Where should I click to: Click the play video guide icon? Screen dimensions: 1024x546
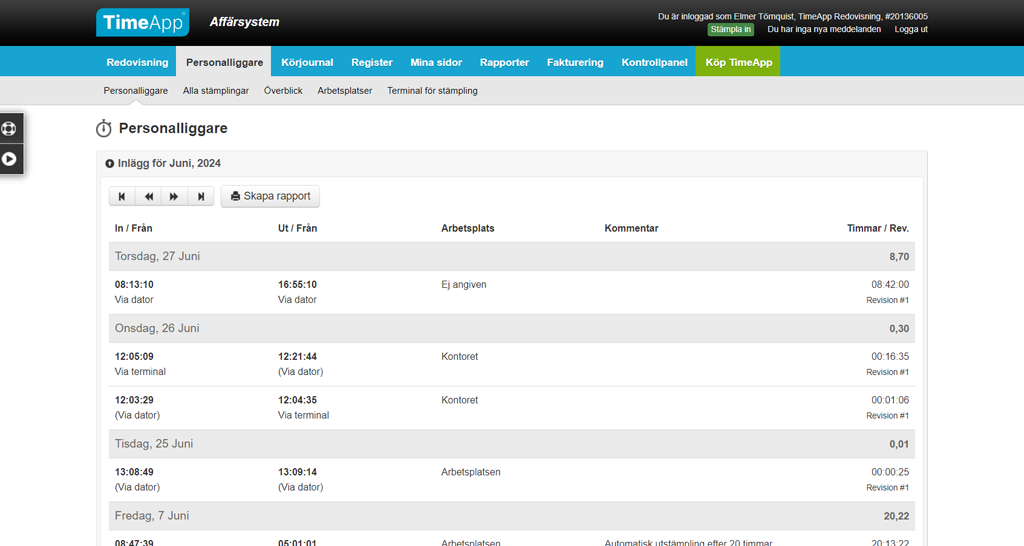[10, 158]
